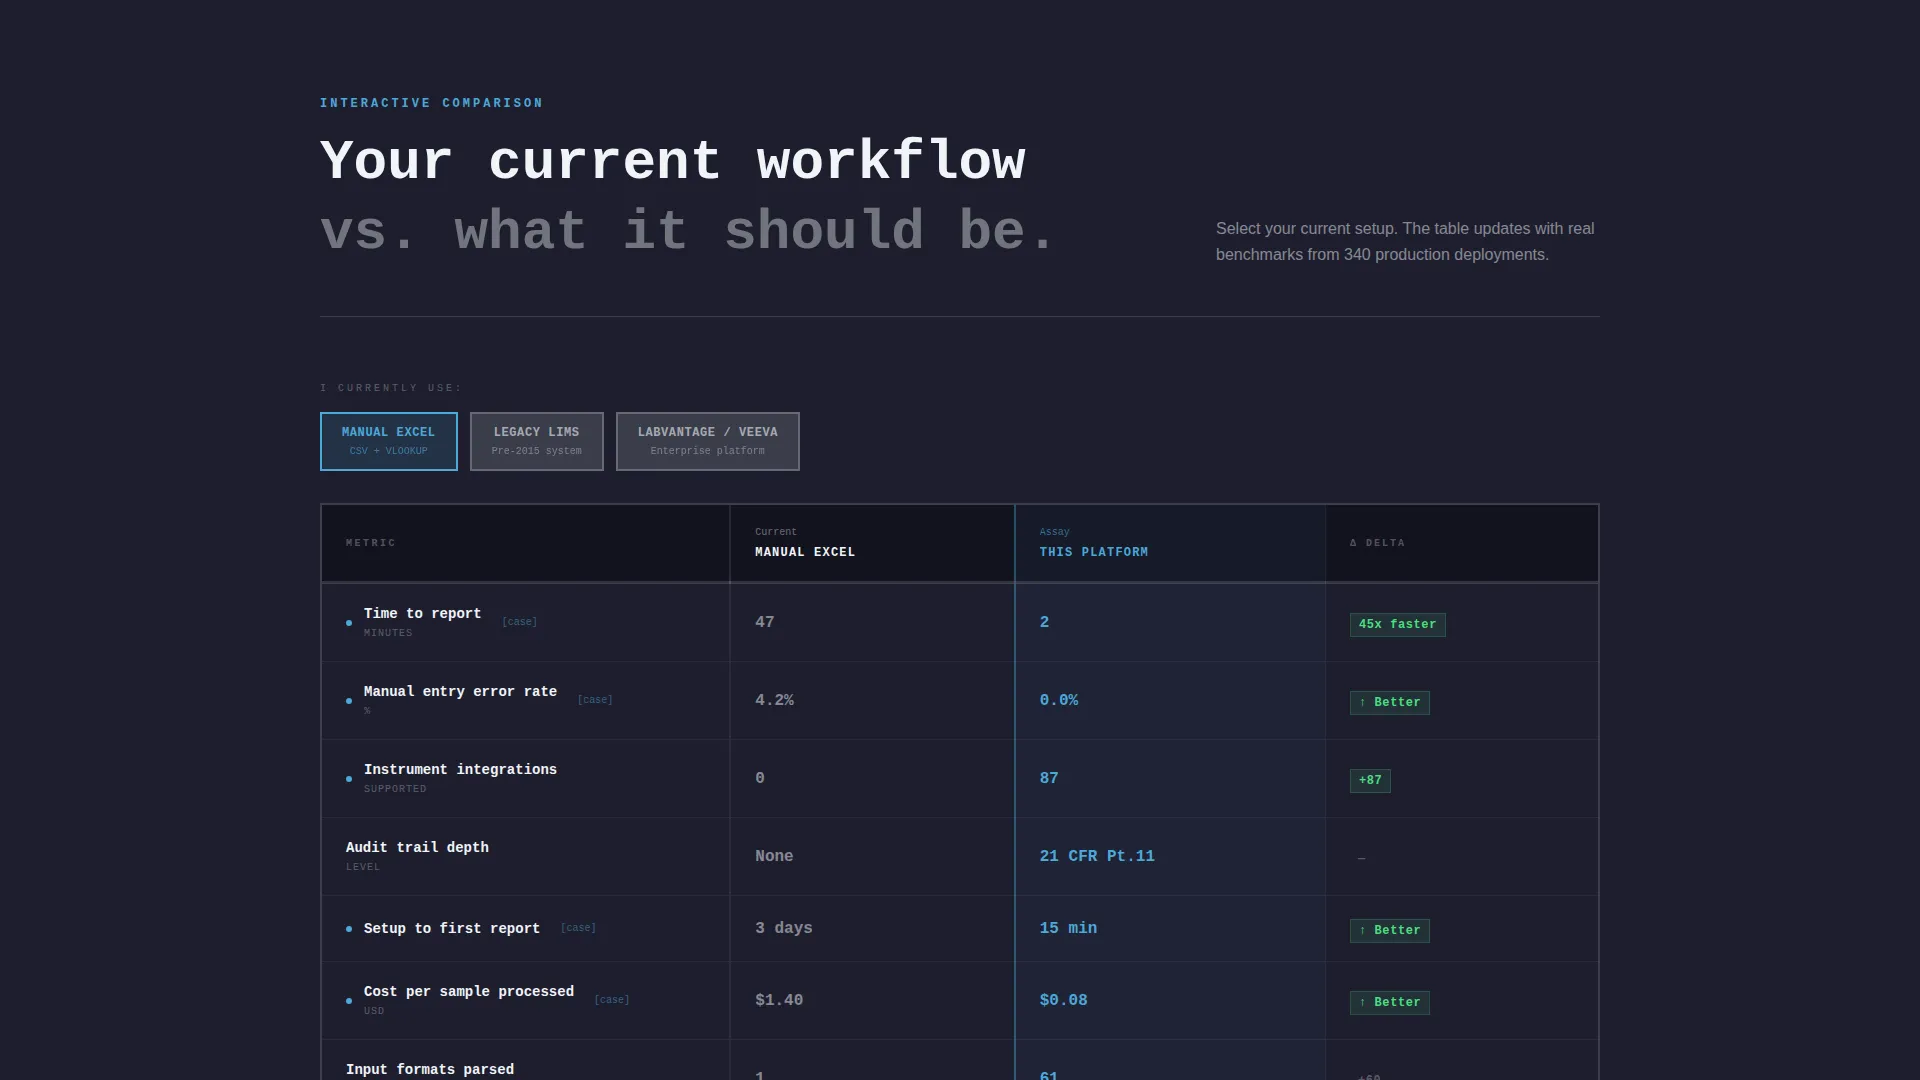
Task: Click the METRIC column header
Action: (371, 543)
